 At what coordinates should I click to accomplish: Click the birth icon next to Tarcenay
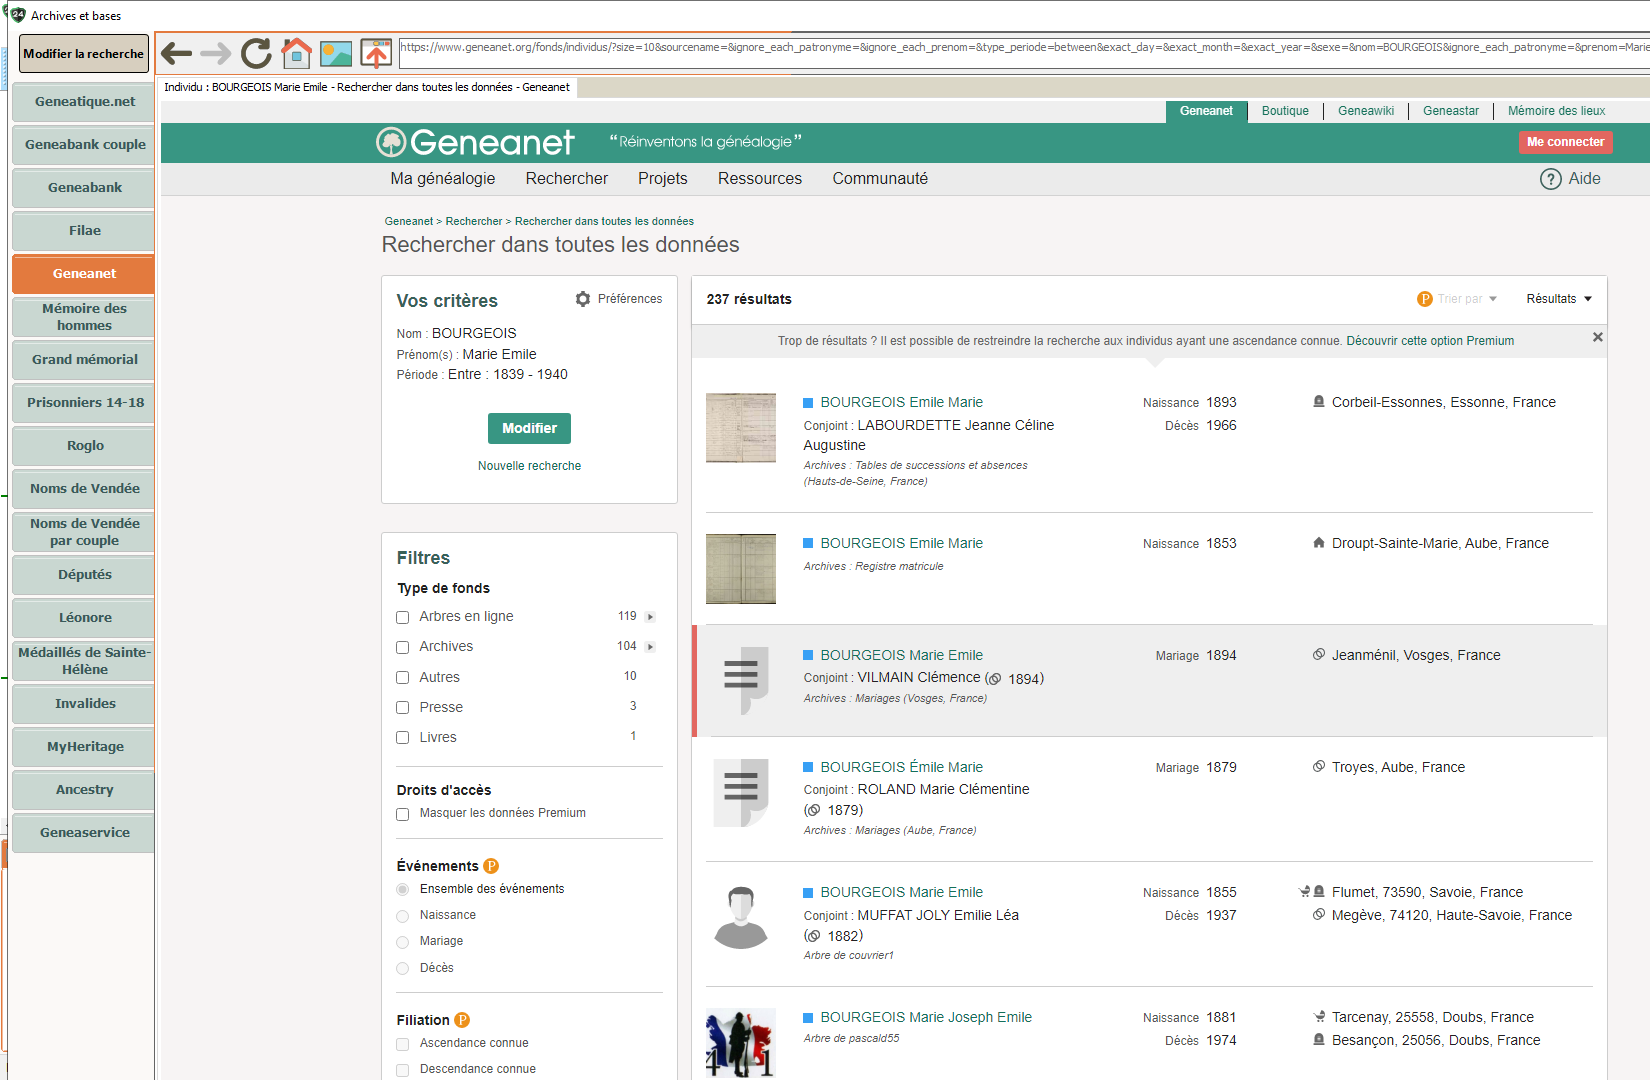[x=1319, y=1017]
